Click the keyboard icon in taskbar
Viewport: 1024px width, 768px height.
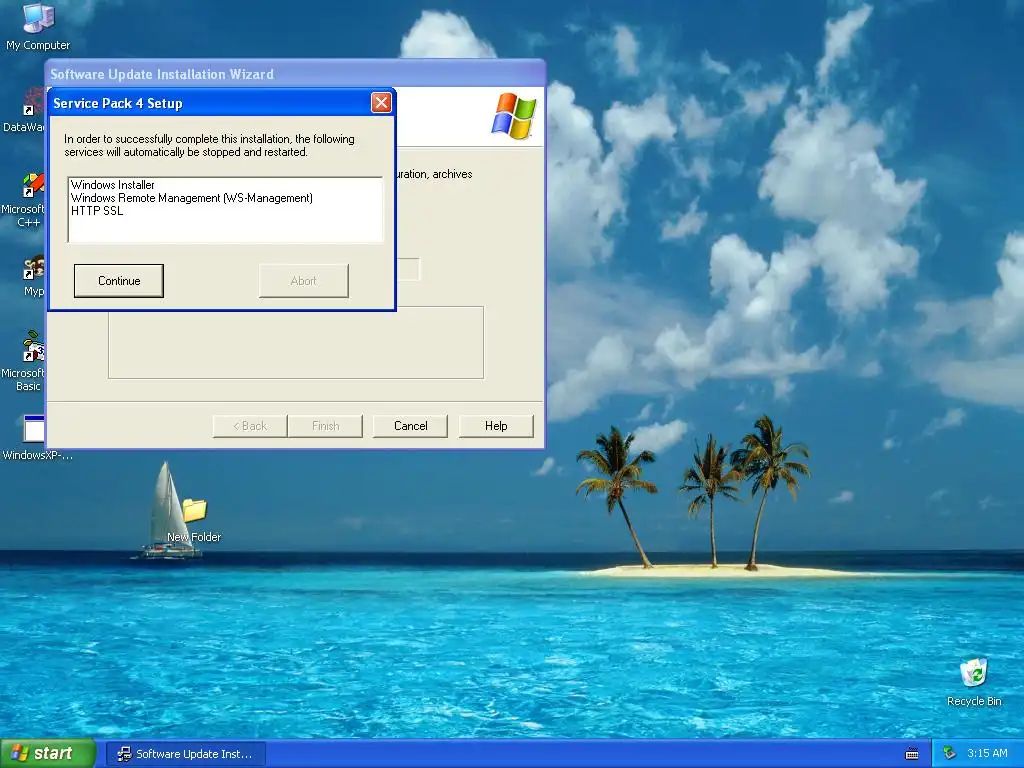pyautogui.click(x=912, y=754)
